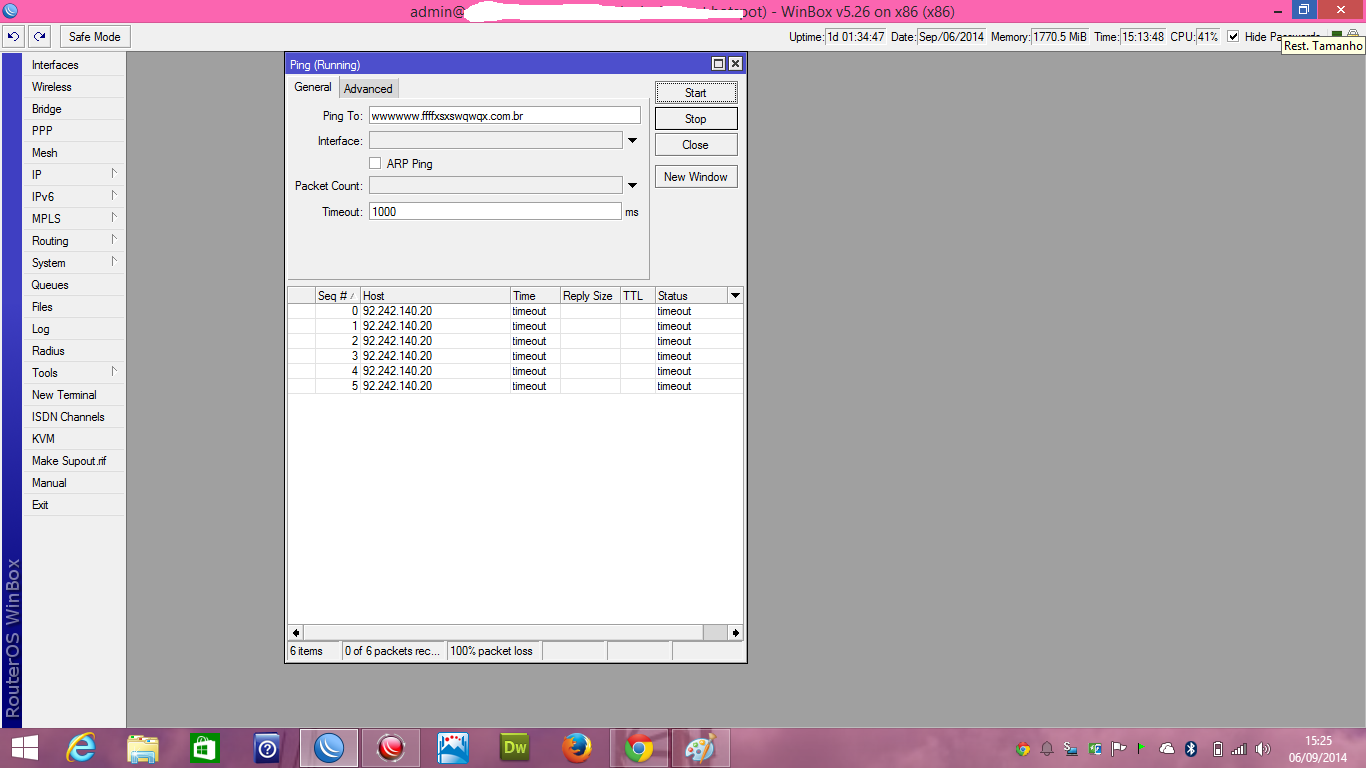Open Google Chrome from the taskbar
Screen dimensions: 1366x768
[639, 748]
